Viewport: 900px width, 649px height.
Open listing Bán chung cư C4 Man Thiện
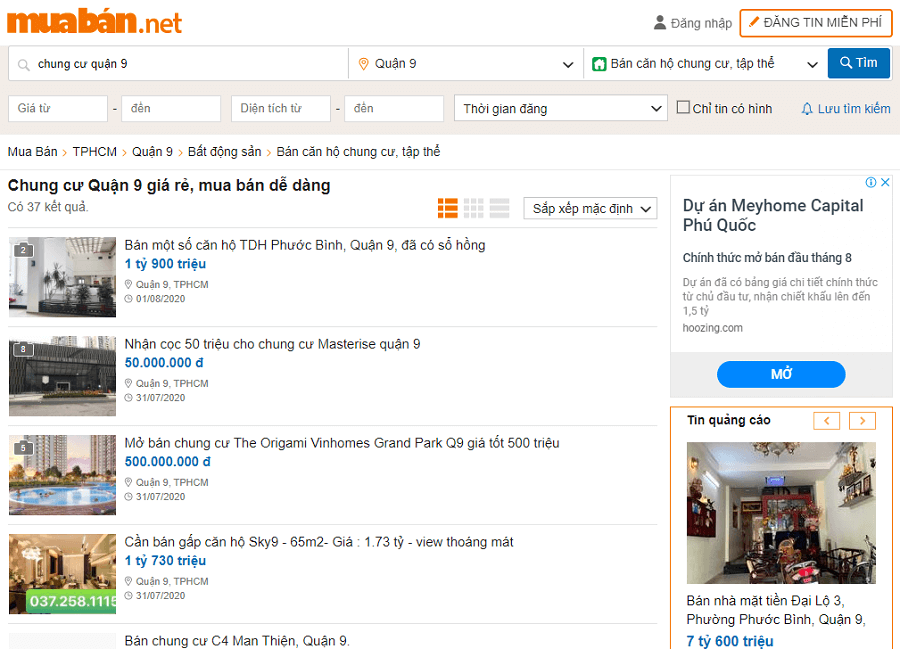tap(237, 640)
